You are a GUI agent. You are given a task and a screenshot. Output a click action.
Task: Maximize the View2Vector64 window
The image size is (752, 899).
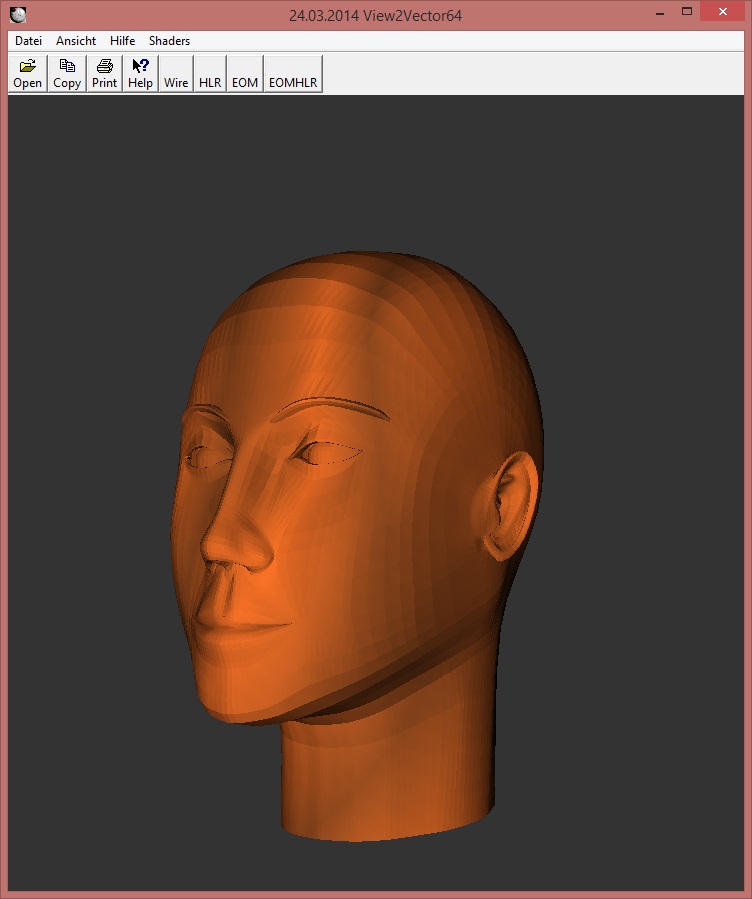click(687, 12)
